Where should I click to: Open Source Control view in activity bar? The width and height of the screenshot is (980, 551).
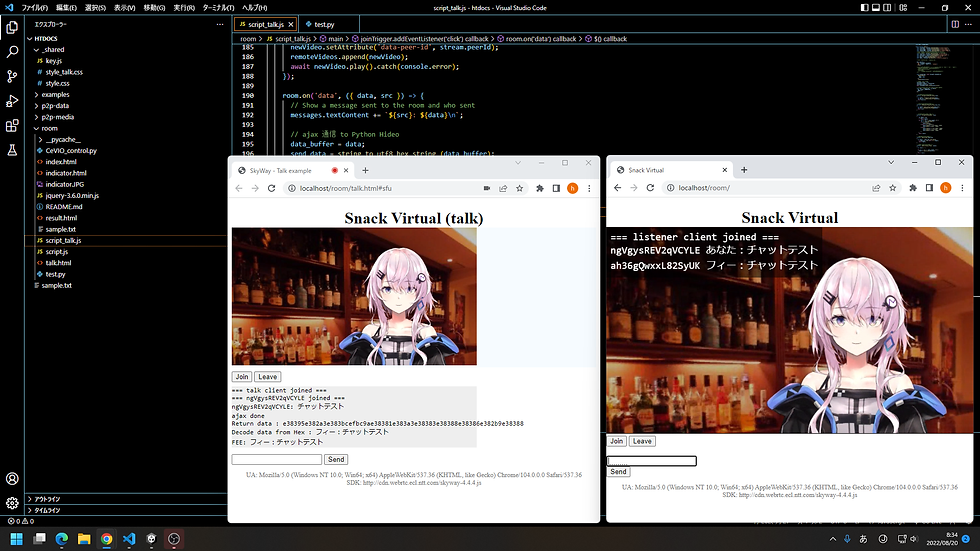(12, 76)
